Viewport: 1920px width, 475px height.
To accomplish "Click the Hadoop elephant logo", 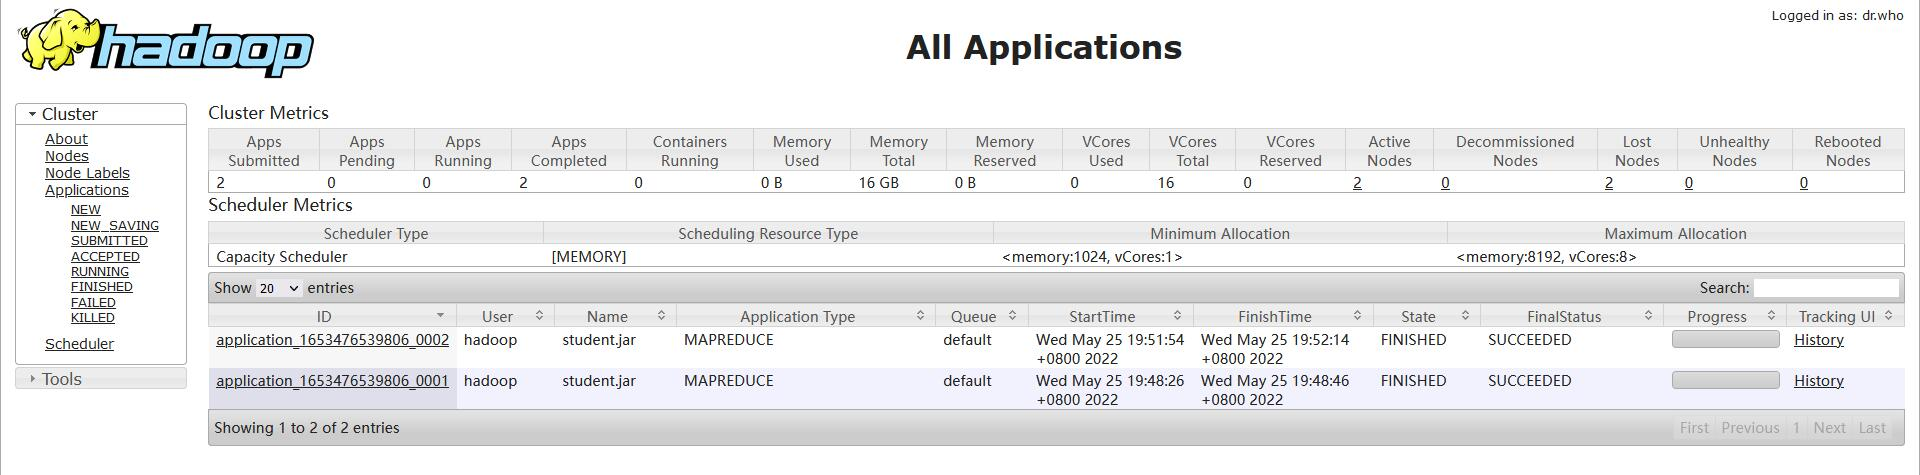I will pos(165,44).
